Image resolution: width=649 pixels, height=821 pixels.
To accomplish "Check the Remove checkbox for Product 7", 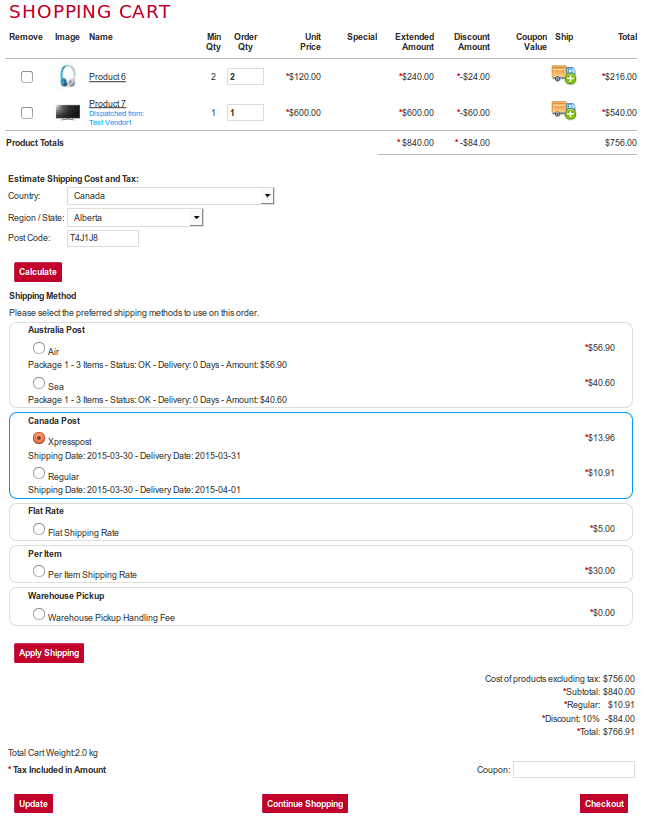I will pyautogui.click(x=26, y=110).
